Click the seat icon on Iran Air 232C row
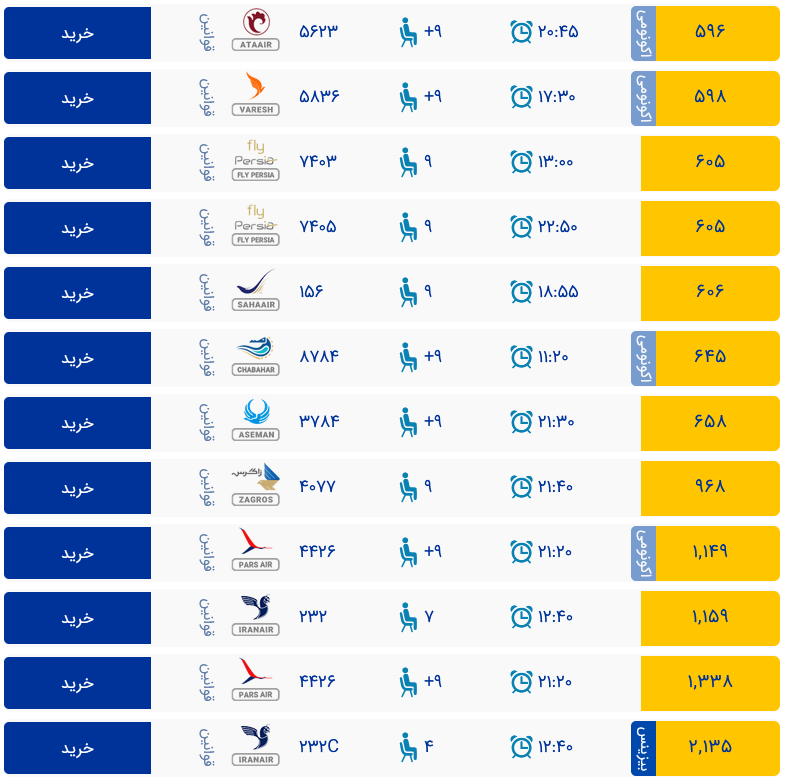 pyautogui.click(x=408, y=747)
